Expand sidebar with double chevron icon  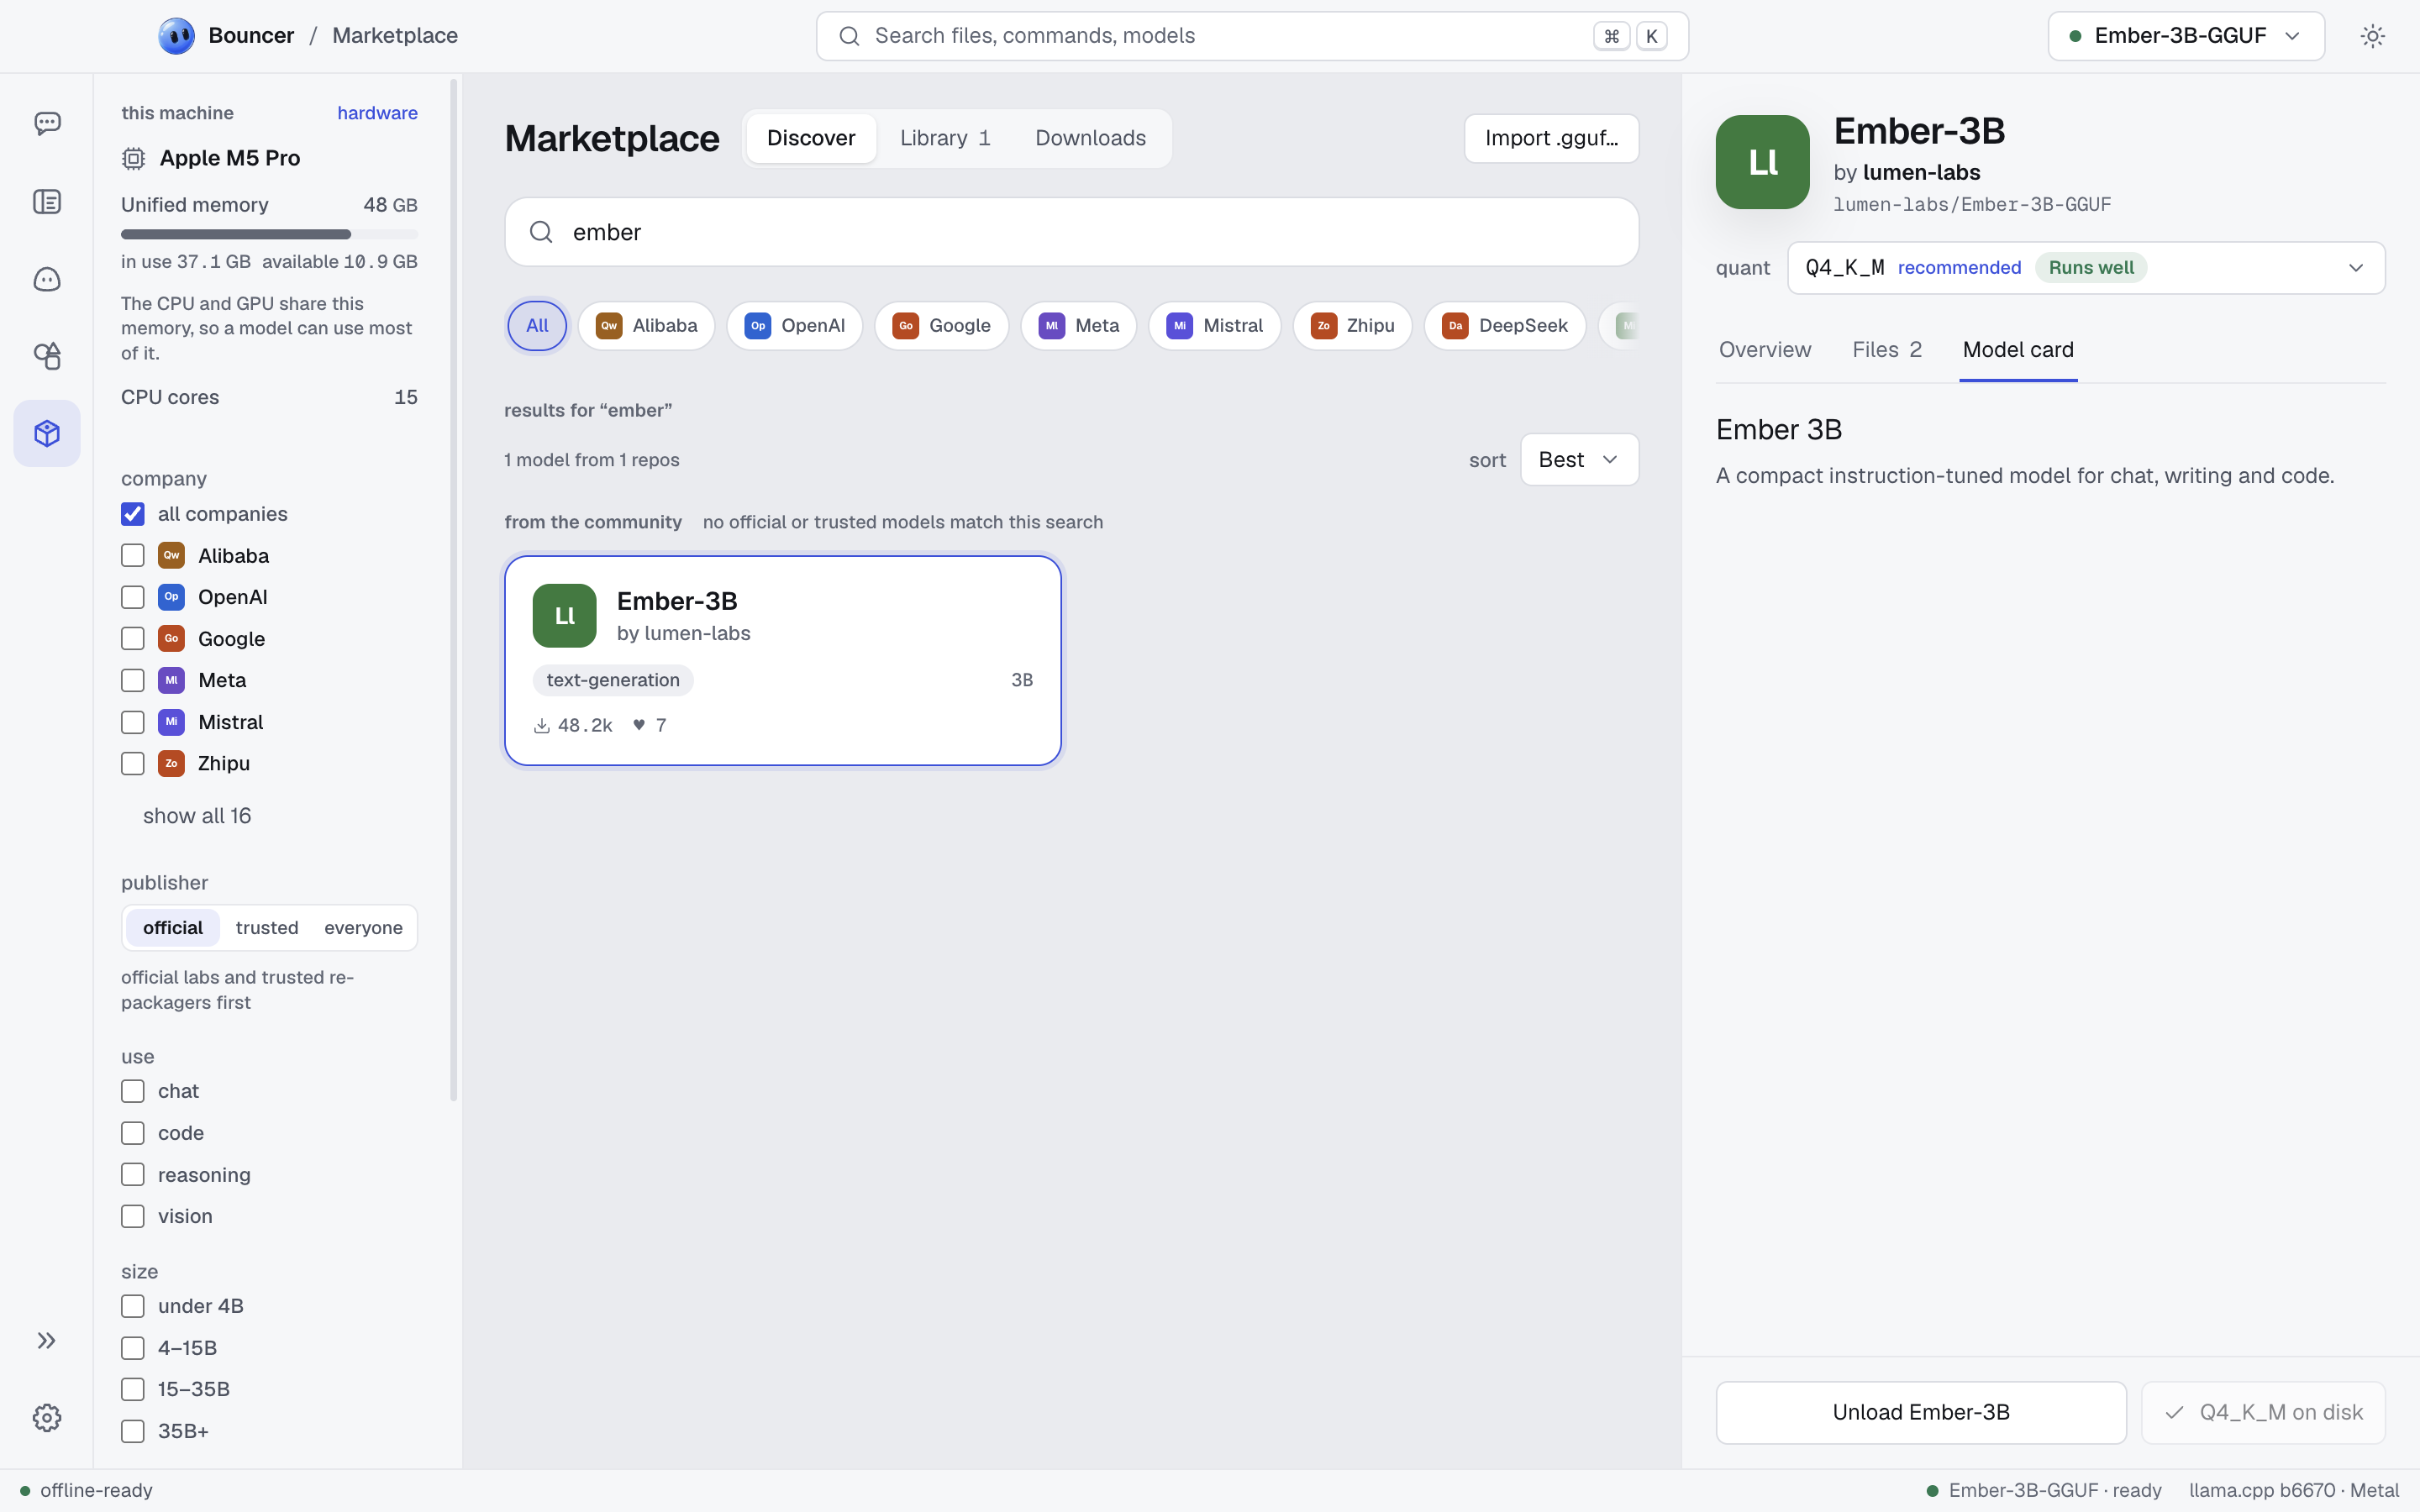[x=47, y=1340]
